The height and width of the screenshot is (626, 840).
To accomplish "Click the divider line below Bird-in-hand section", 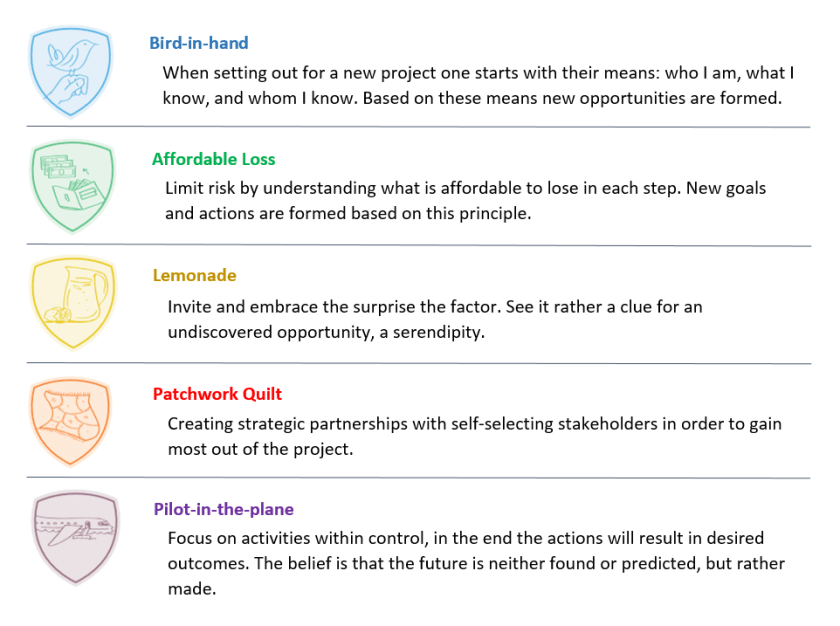I will (x=418, y=127).
